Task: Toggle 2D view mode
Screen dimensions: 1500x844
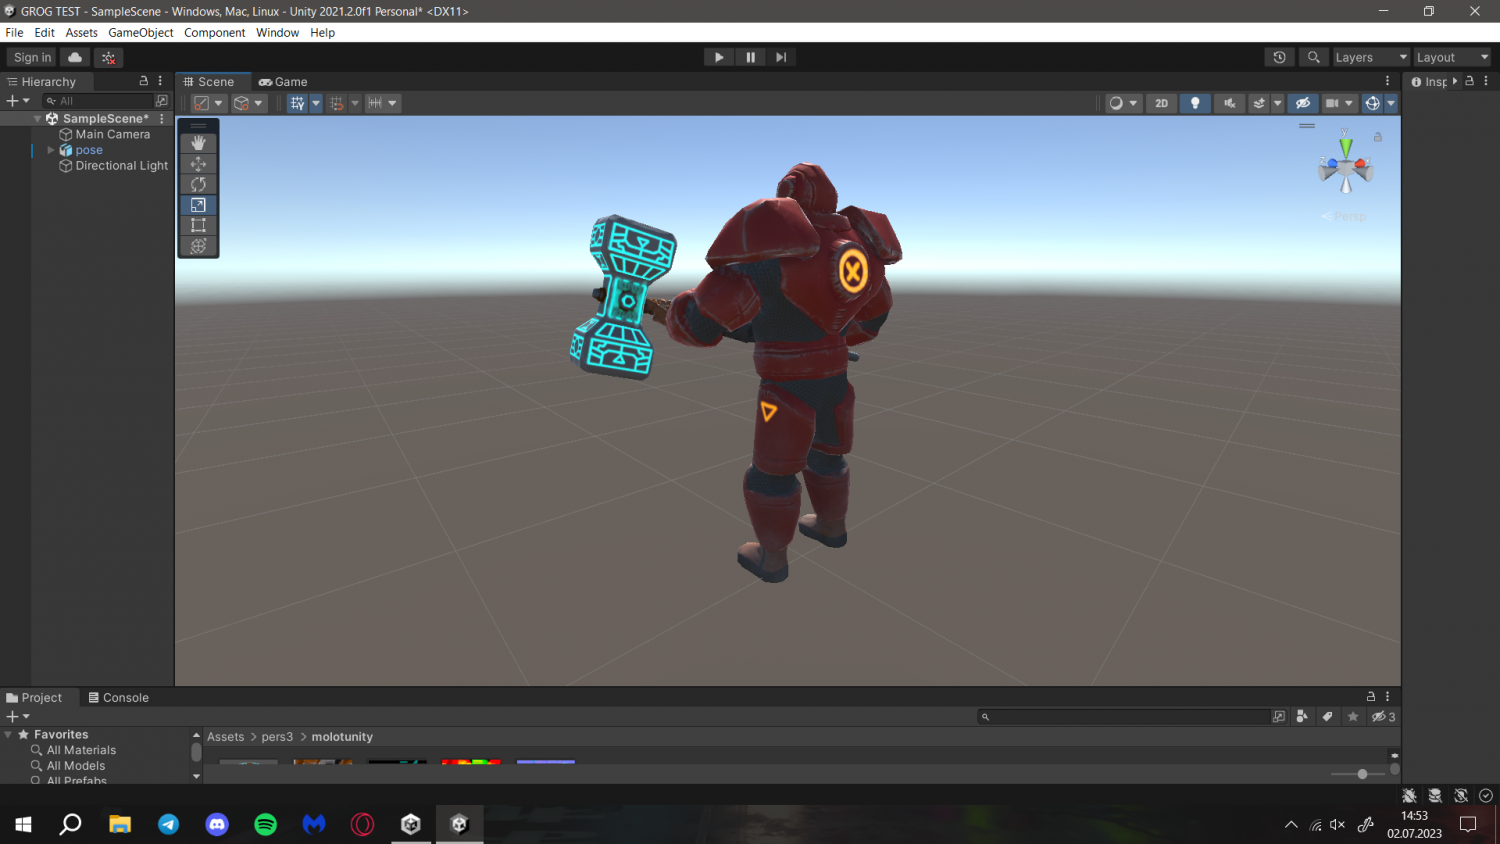Action: click(1161, 103)
